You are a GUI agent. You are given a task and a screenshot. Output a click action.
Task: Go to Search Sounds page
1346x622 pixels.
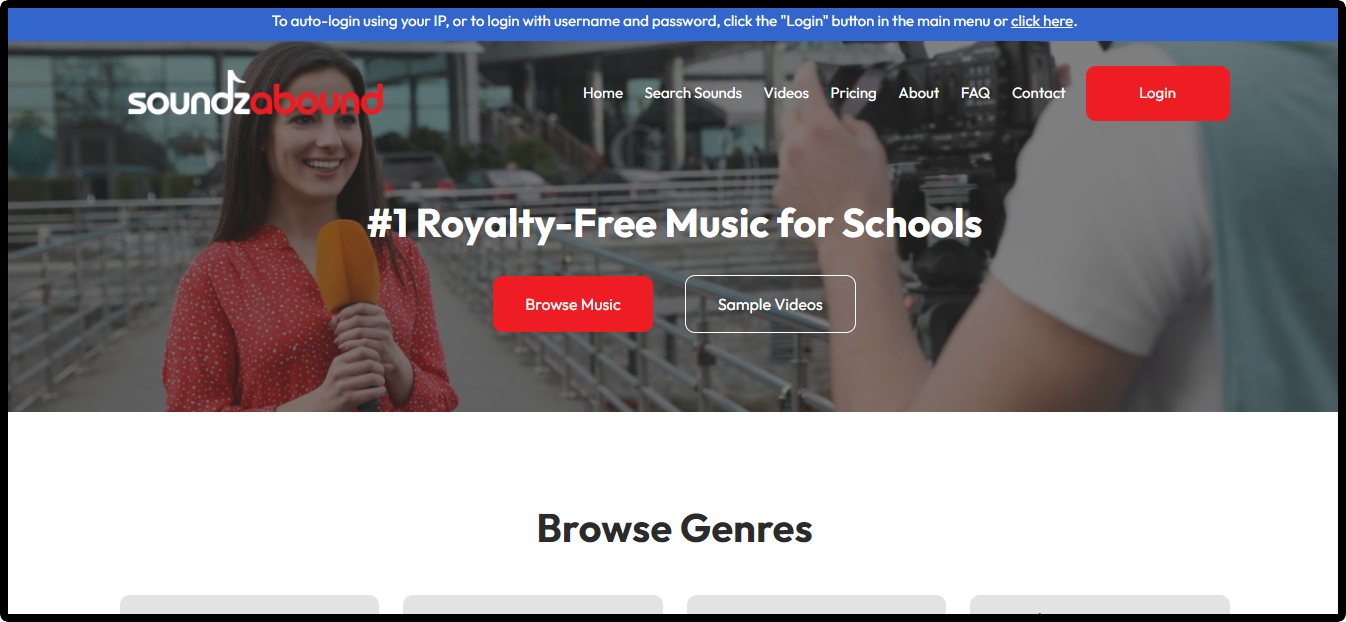[693, 93]
